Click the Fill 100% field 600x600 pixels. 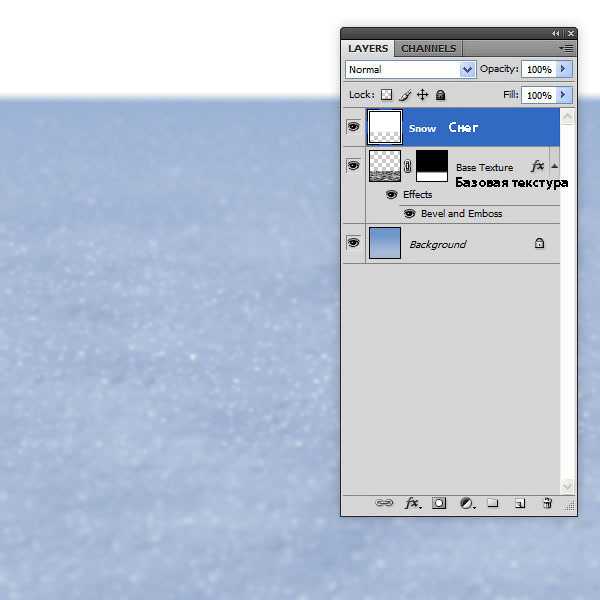coord(539,95)
